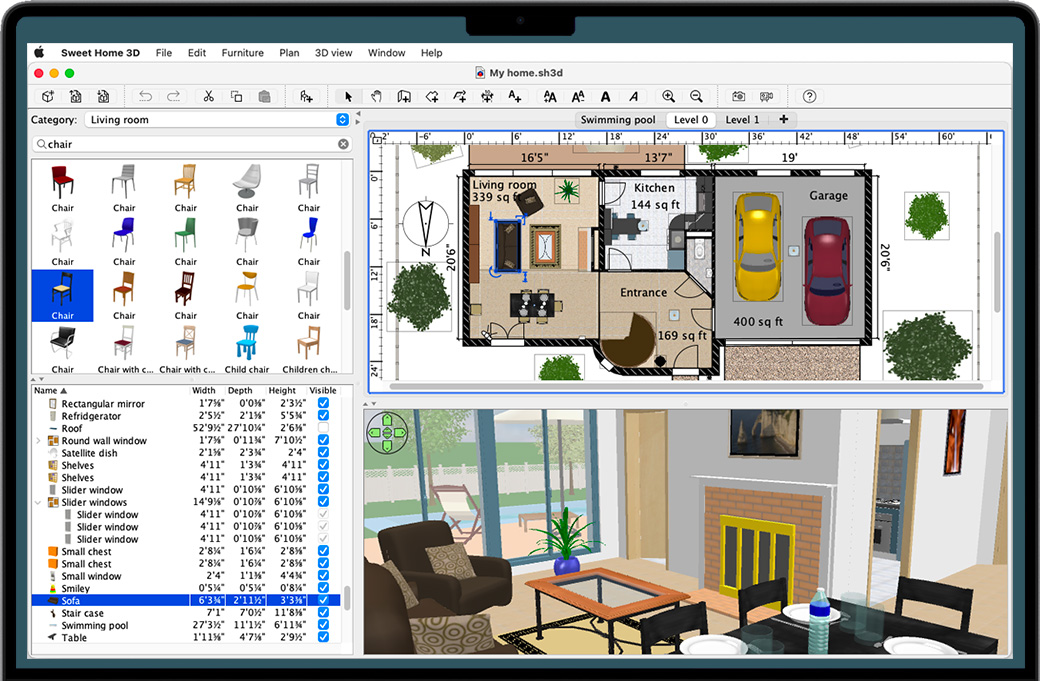Toggle Visible checkbox for Swimming pool row

click(323, 625)
